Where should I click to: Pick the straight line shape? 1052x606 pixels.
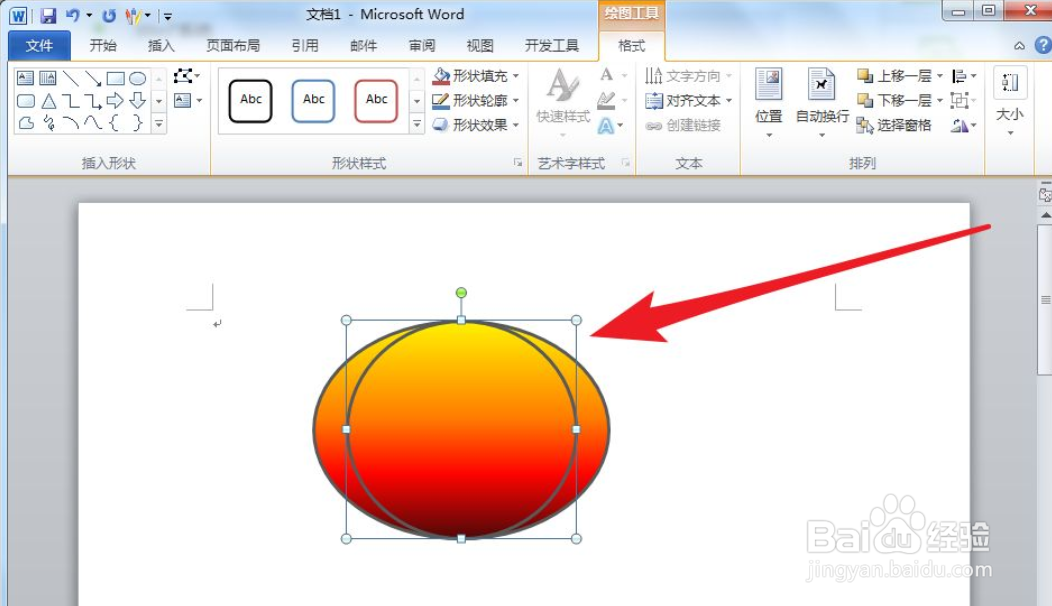coord(70,79)
